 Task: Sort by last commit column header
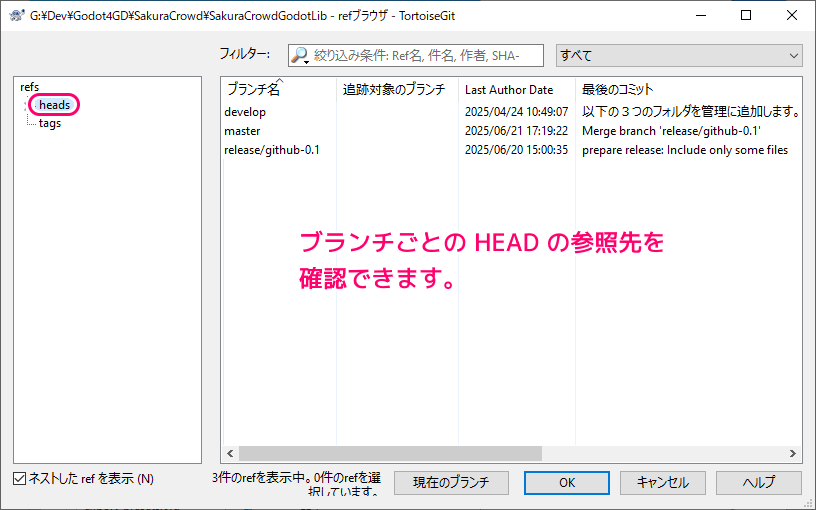coord(617,90)
